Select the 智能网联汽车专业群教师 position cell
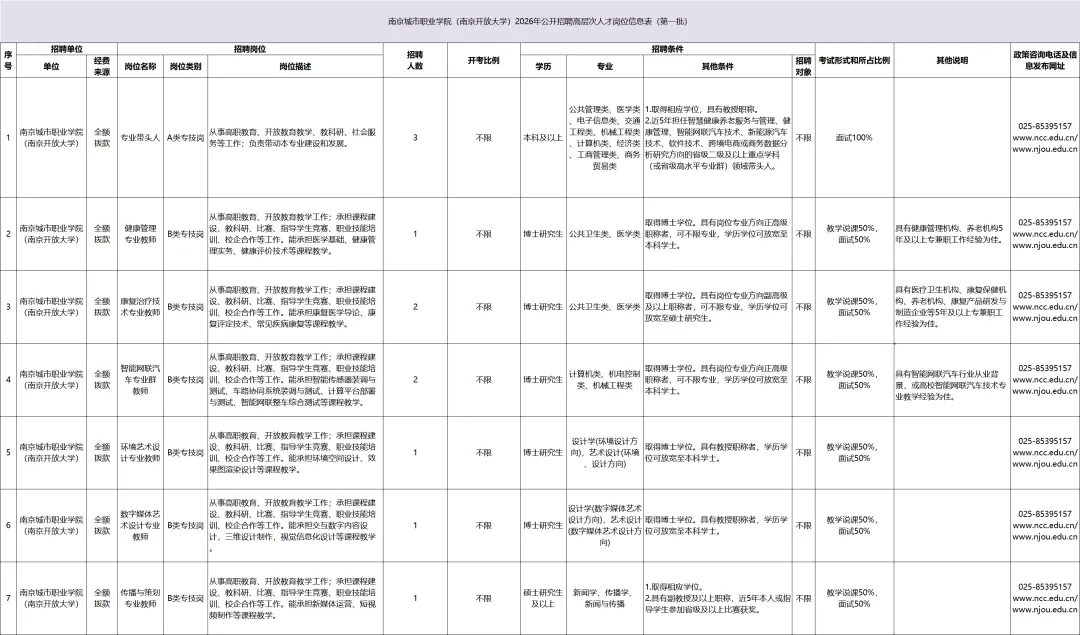 [x=141, y=379]
